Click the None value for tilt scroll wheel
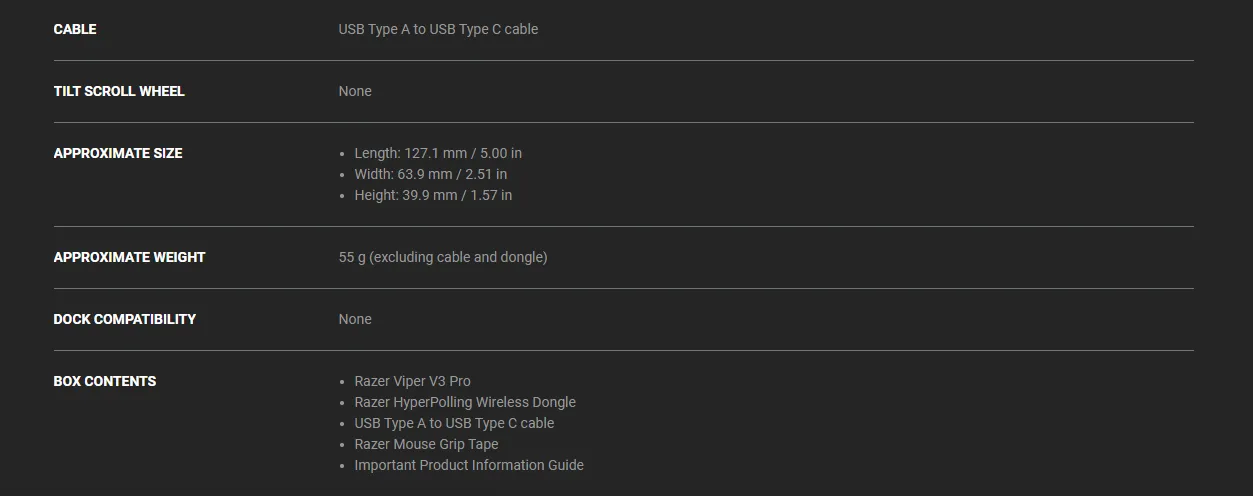Image resolution: width=1253 pixels, height=496 pixels. tap(355, 91)
